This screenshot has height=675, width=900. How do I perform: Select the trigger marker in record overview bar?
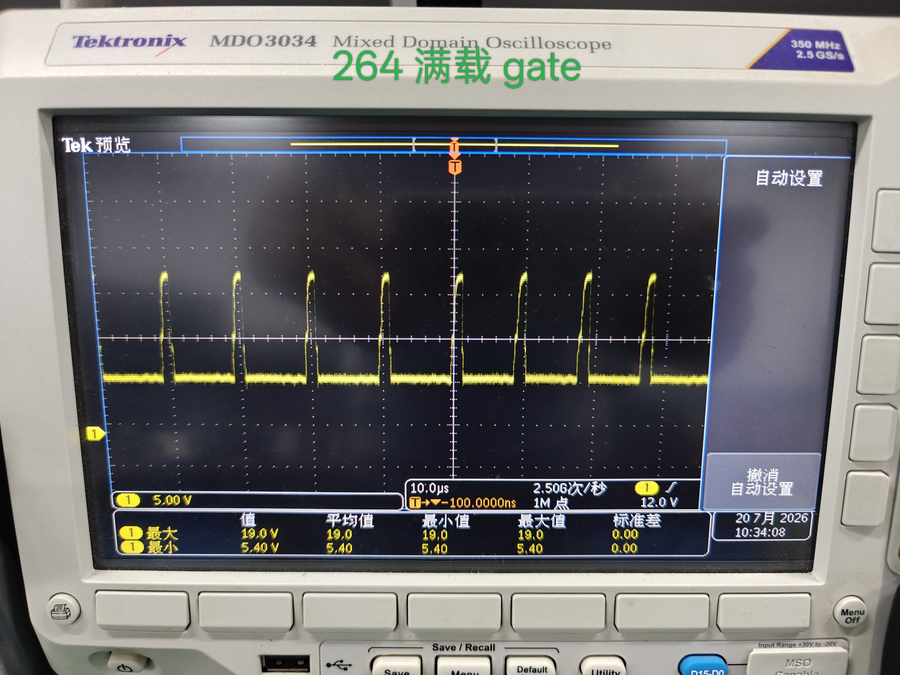click(x=454, y=146)
